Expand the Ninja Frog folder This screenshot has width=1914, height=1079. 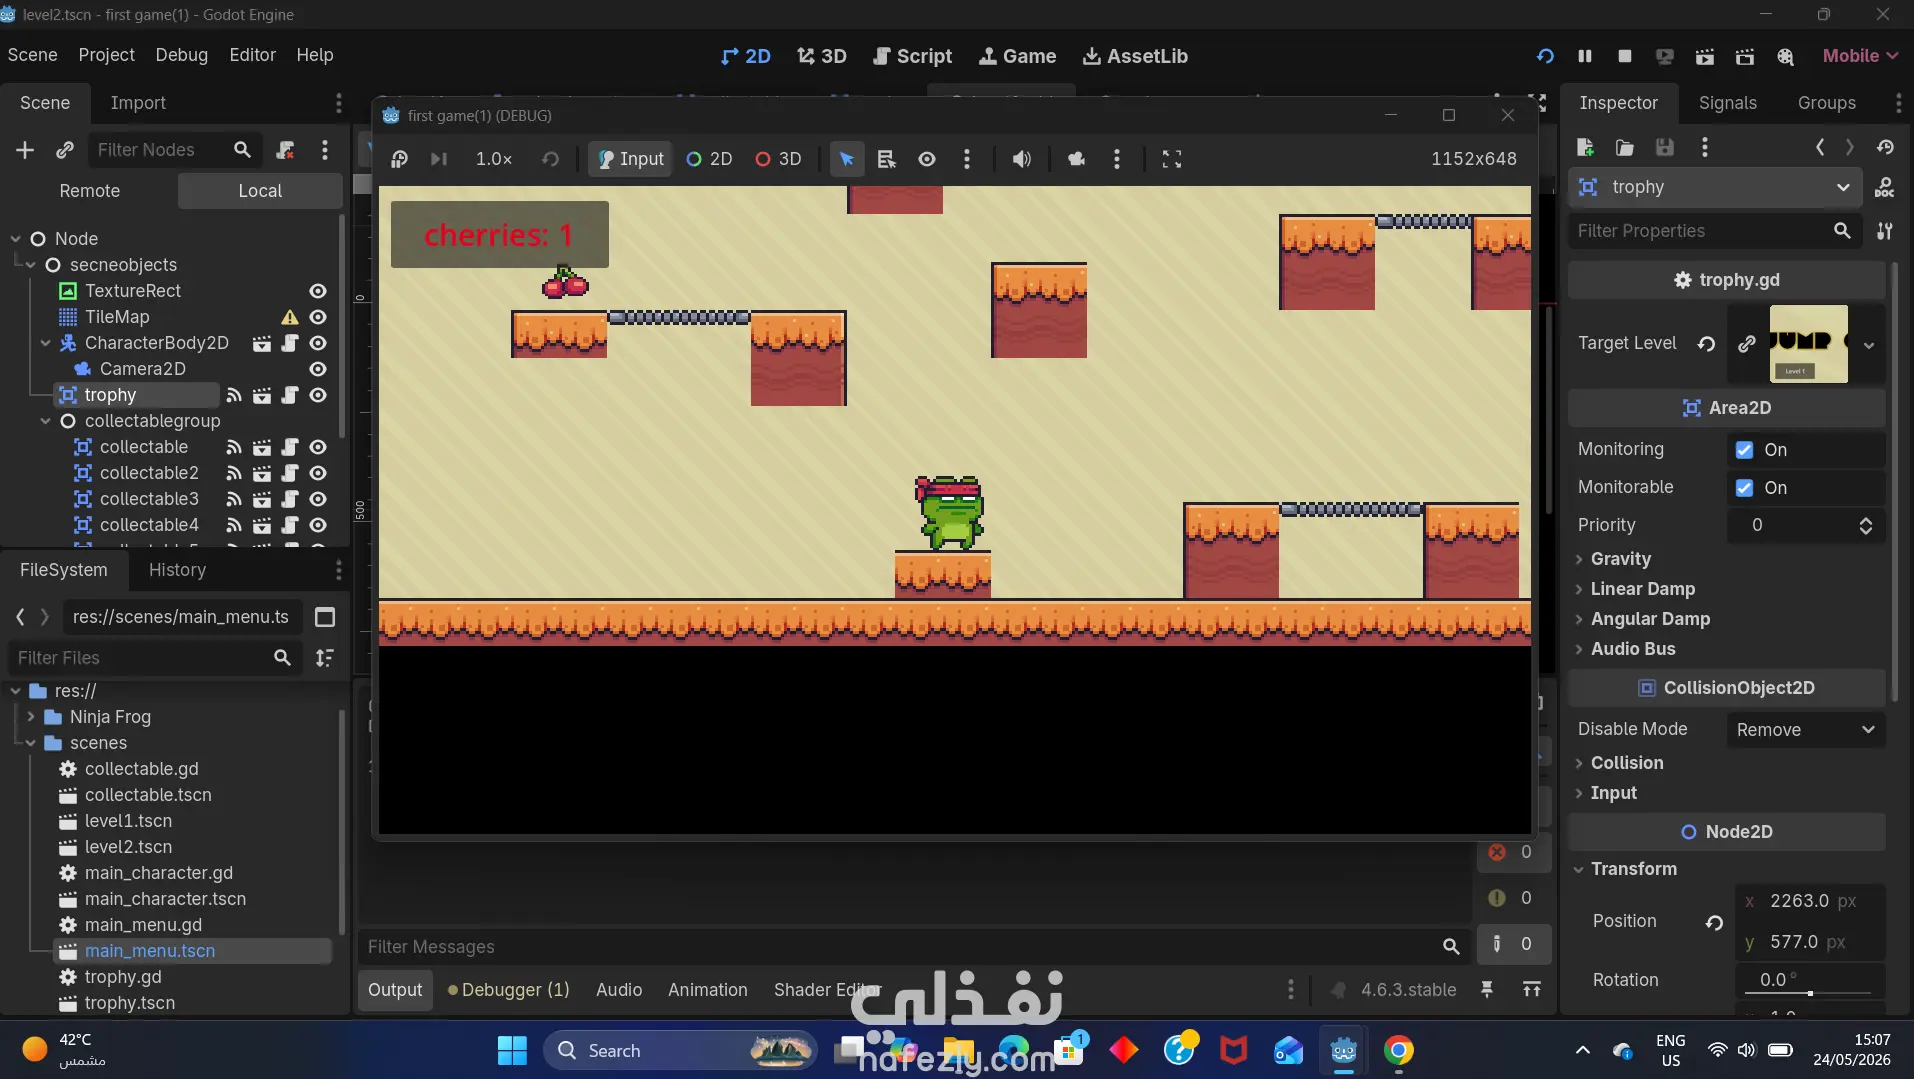coord(31,717)
